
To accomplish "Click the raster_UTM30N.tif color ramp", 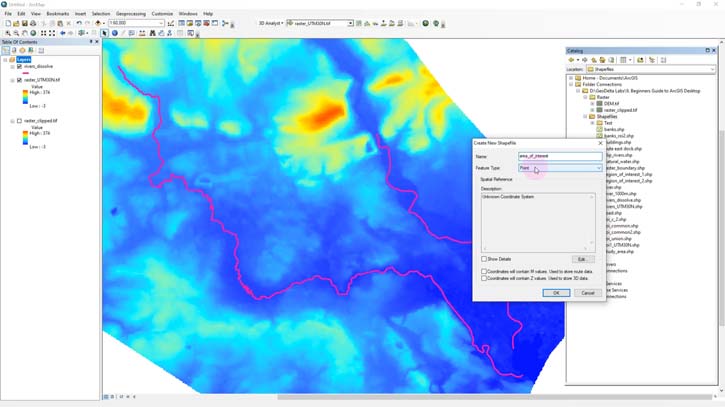I will (x=25, y=97).
